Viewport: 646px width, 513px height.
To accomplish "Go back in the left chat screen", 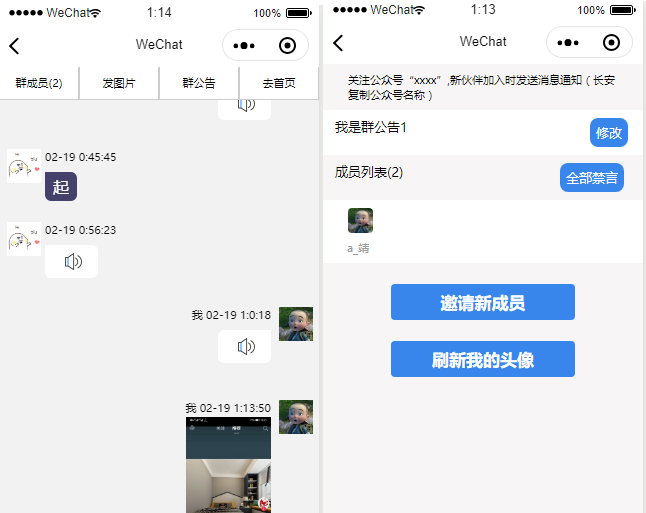I will 14,46.
